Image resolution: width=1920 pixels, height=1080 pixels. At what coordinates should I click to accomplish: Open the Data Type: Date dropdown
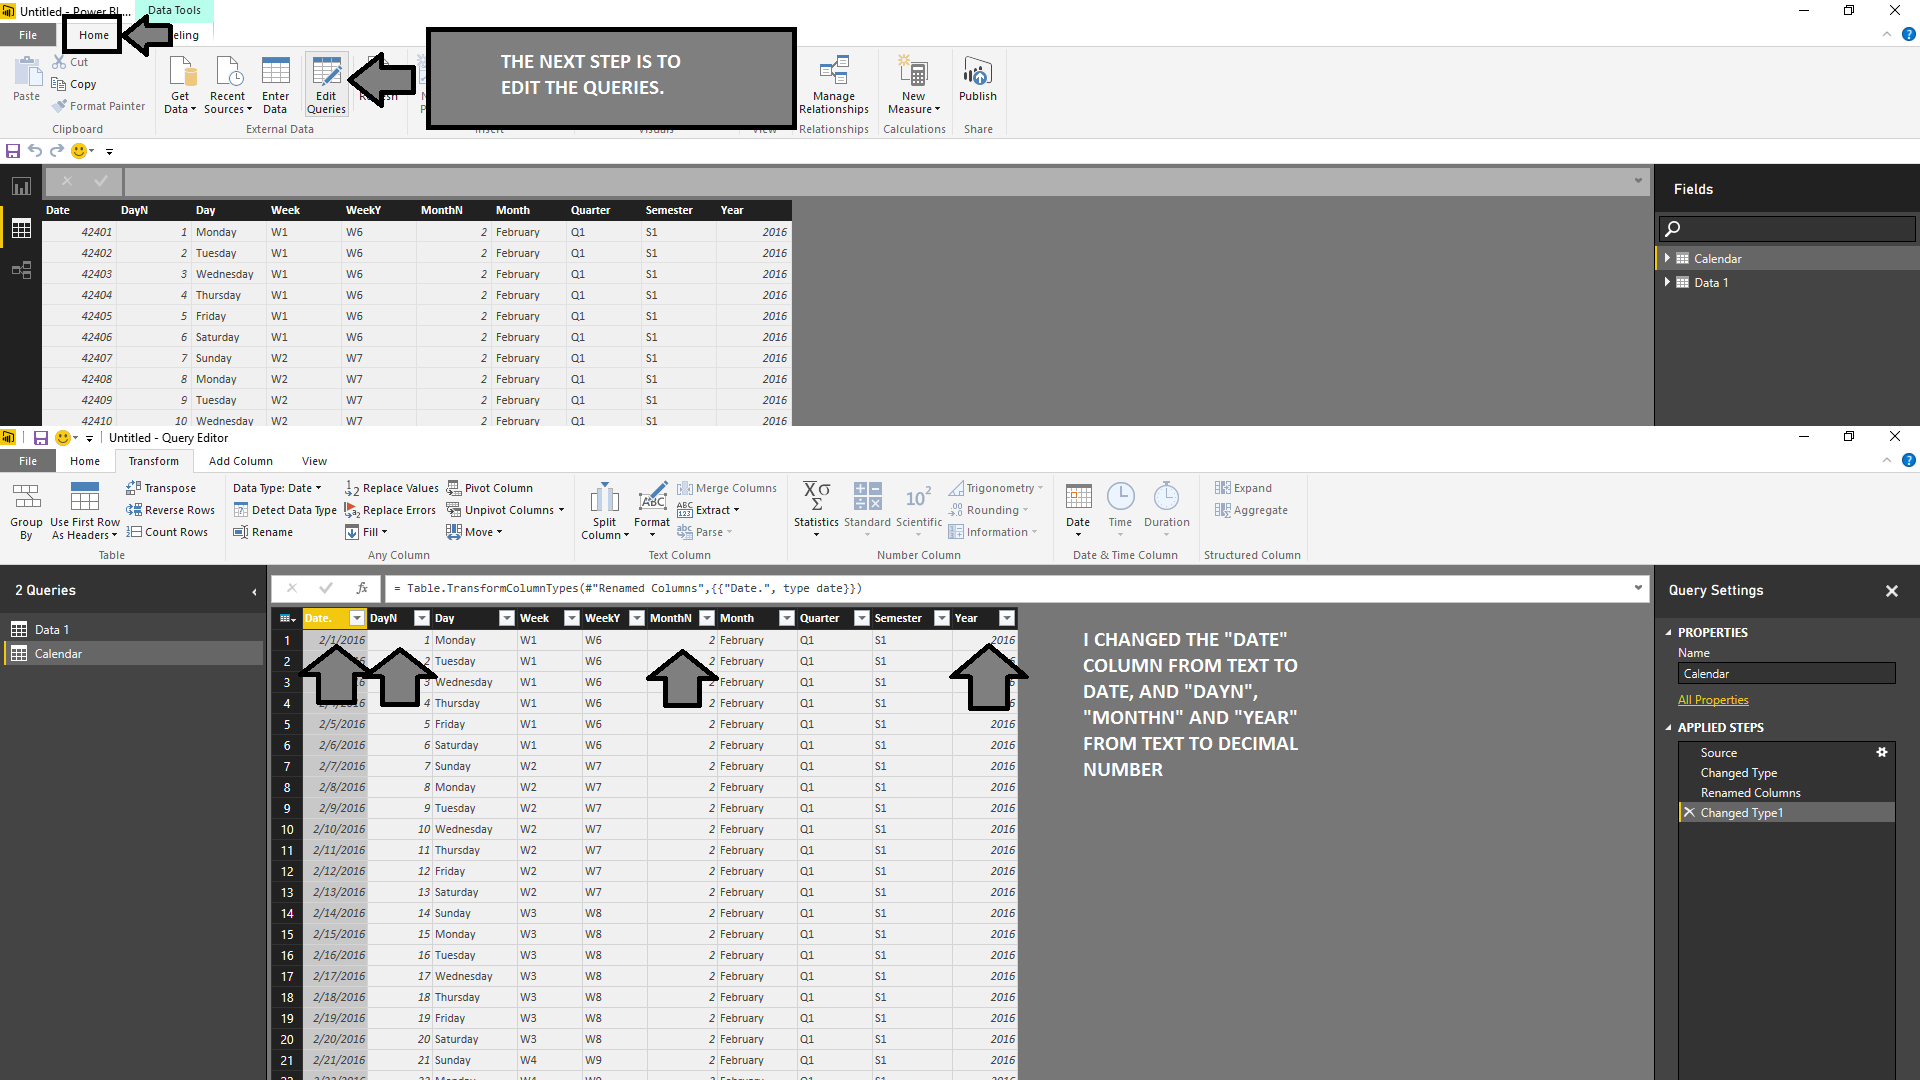[x=278, y=488]
